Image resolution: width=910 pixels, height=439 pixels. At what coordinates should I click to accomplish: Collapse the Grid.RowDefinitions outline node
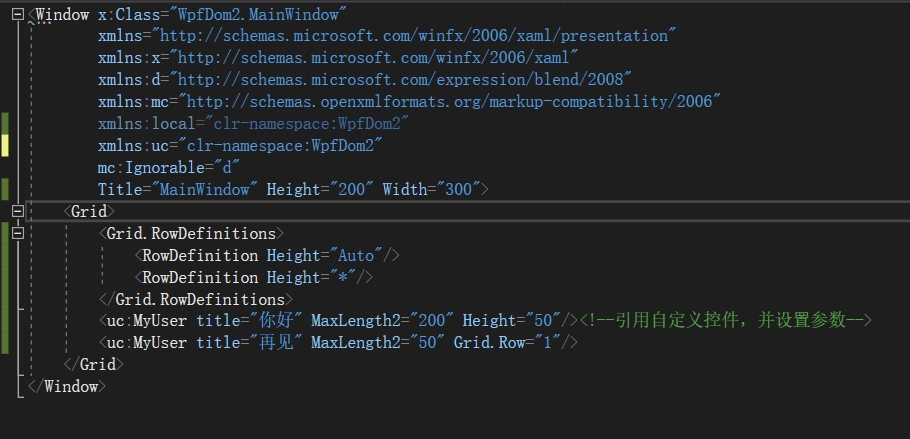pos(18,233)
